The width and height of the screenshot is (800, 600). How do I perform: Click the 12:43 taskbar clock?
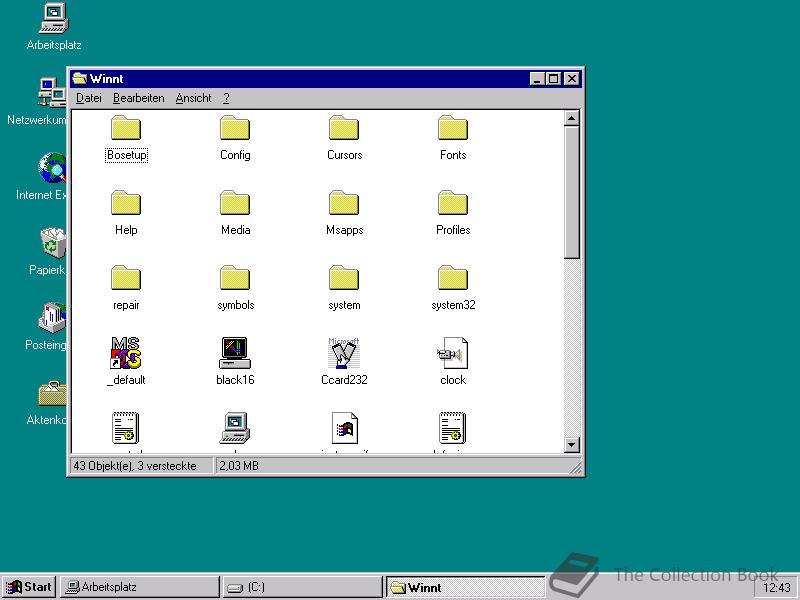(777, 588)
